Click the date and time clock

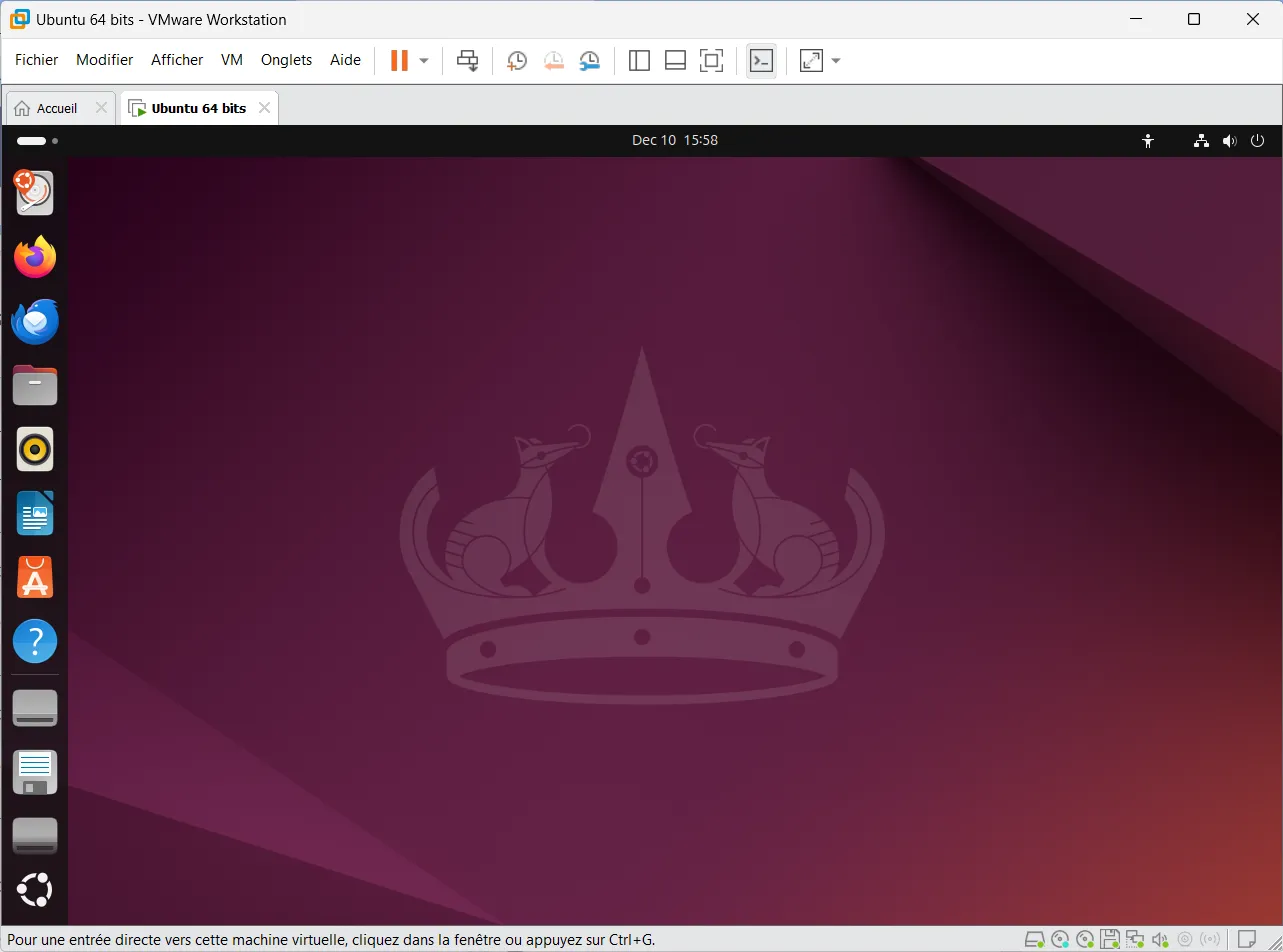[675, 140]
